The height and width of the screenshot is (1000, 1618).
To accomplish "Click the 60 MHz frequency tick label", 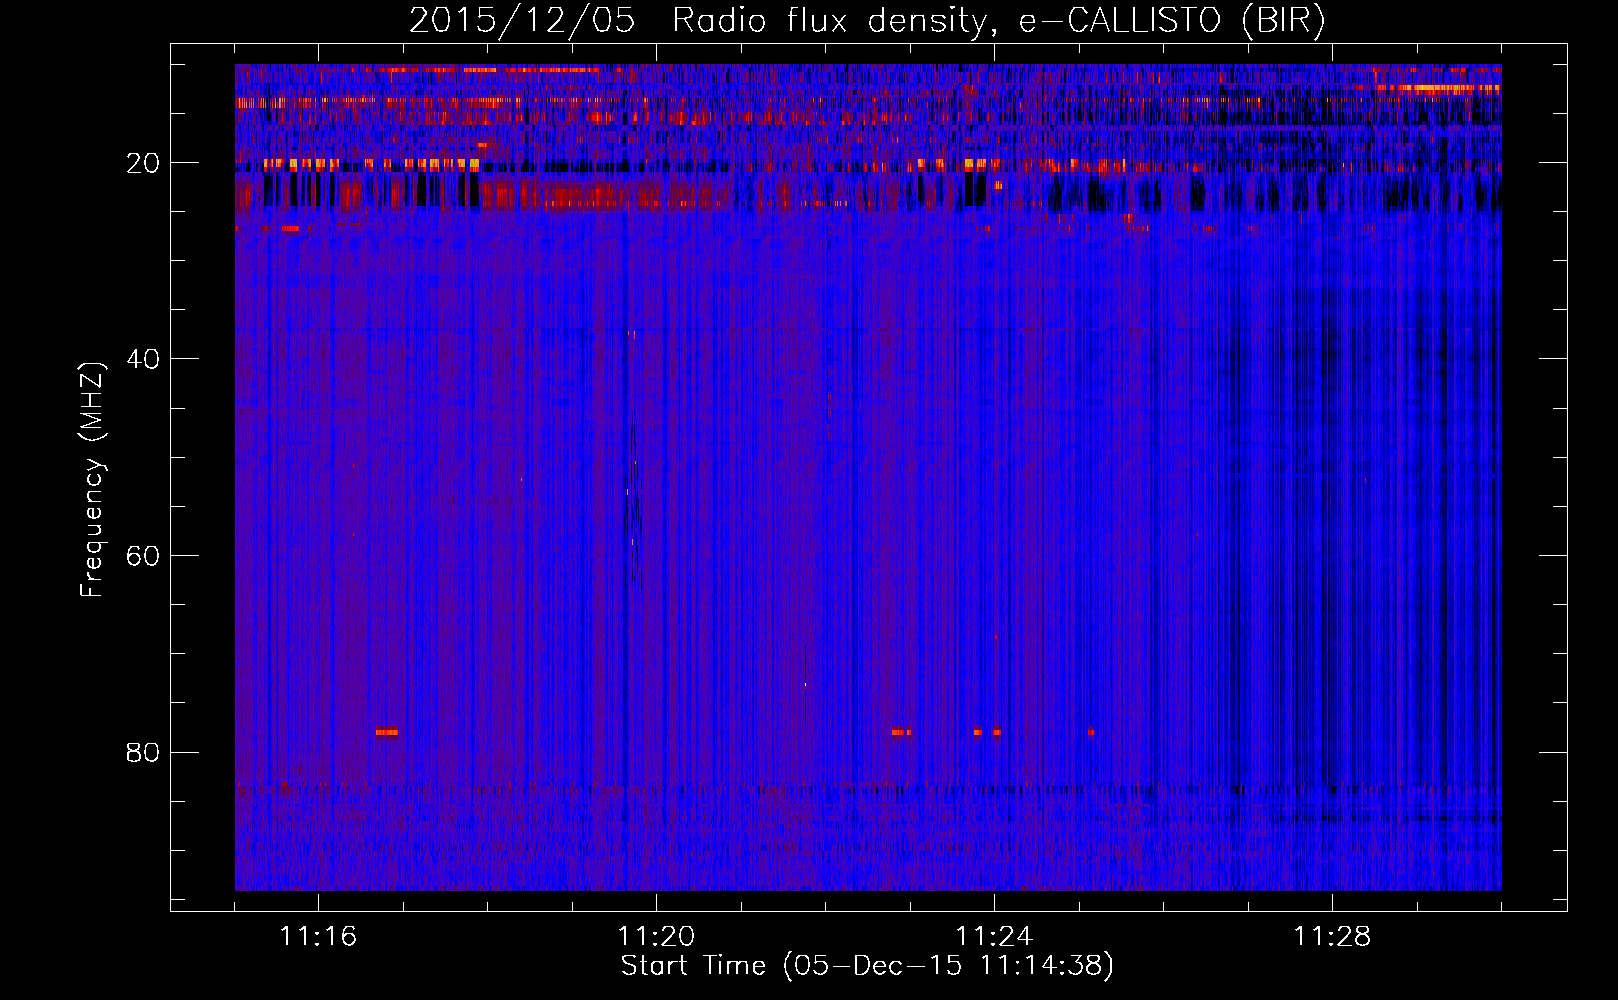I will point(144,556).
